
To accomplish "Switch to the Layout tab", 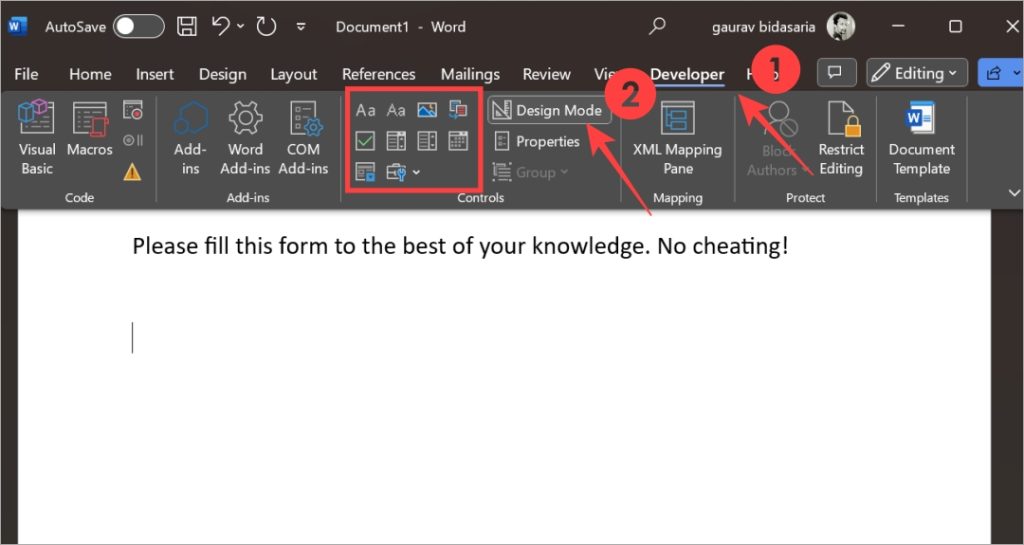I will tap(294, 74).
